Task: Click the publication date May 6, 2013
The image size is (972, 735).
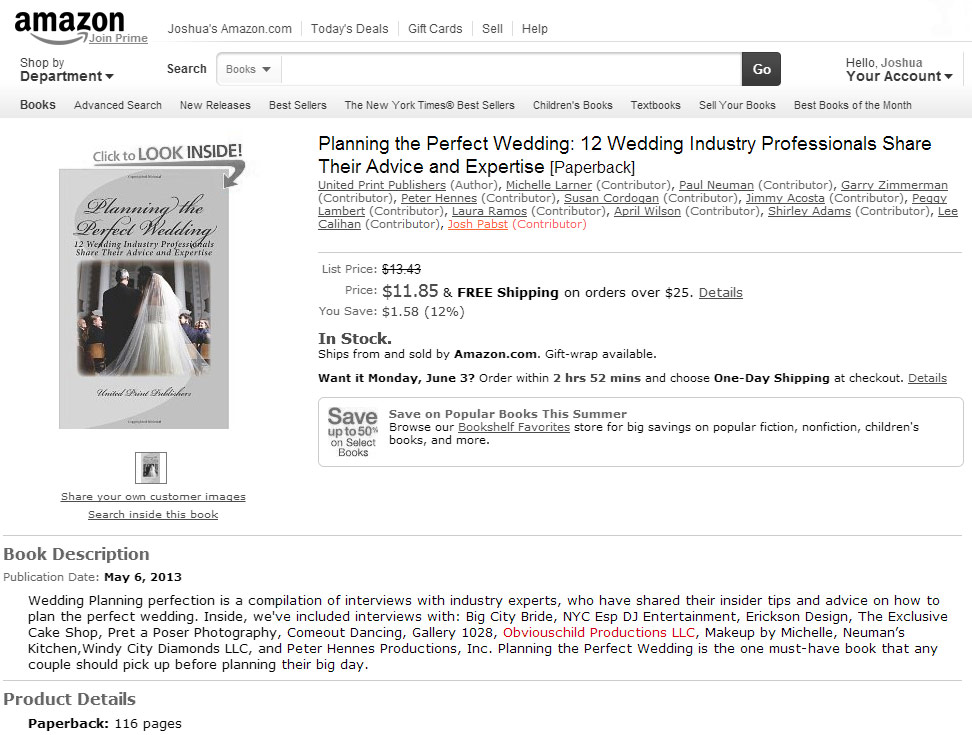Action: click(x=143, y=577)
